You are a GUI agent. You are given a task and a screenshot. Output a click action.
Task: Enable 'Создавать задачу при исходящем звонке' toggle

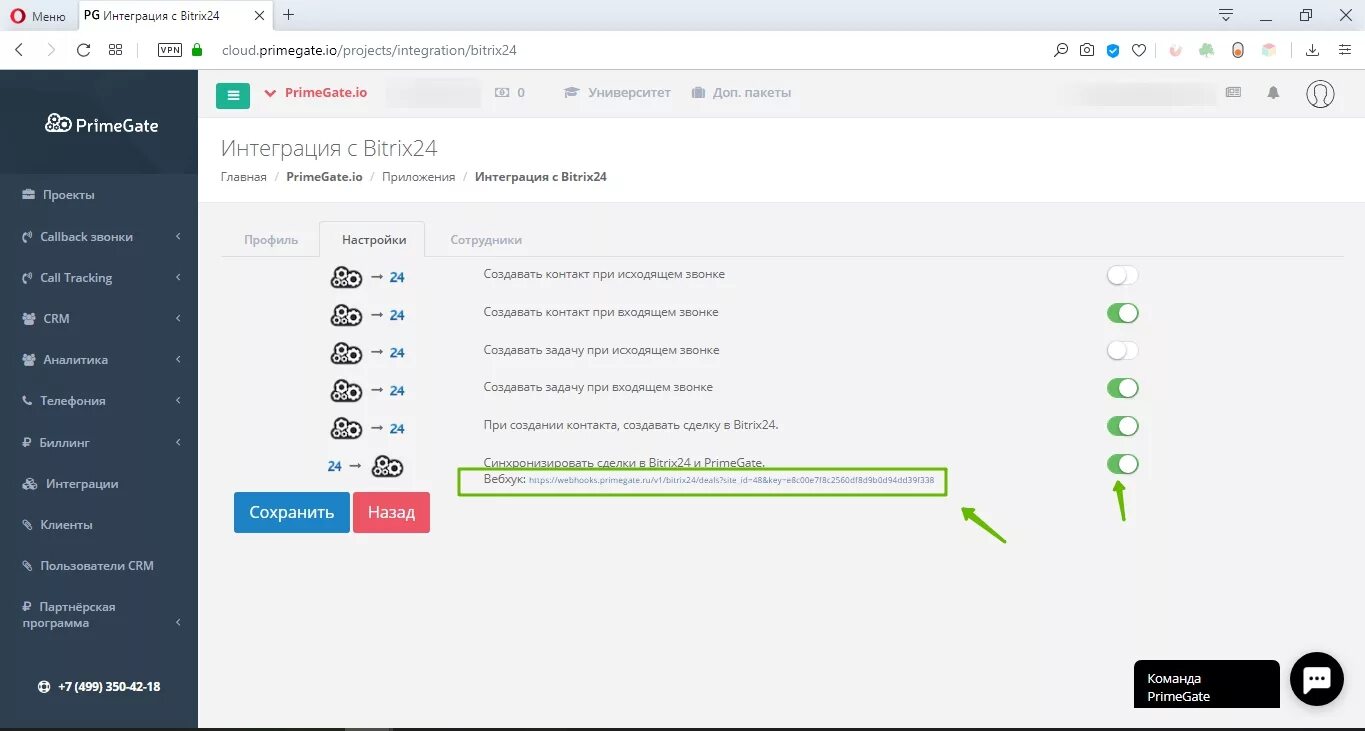click(x=1122, y=350)
